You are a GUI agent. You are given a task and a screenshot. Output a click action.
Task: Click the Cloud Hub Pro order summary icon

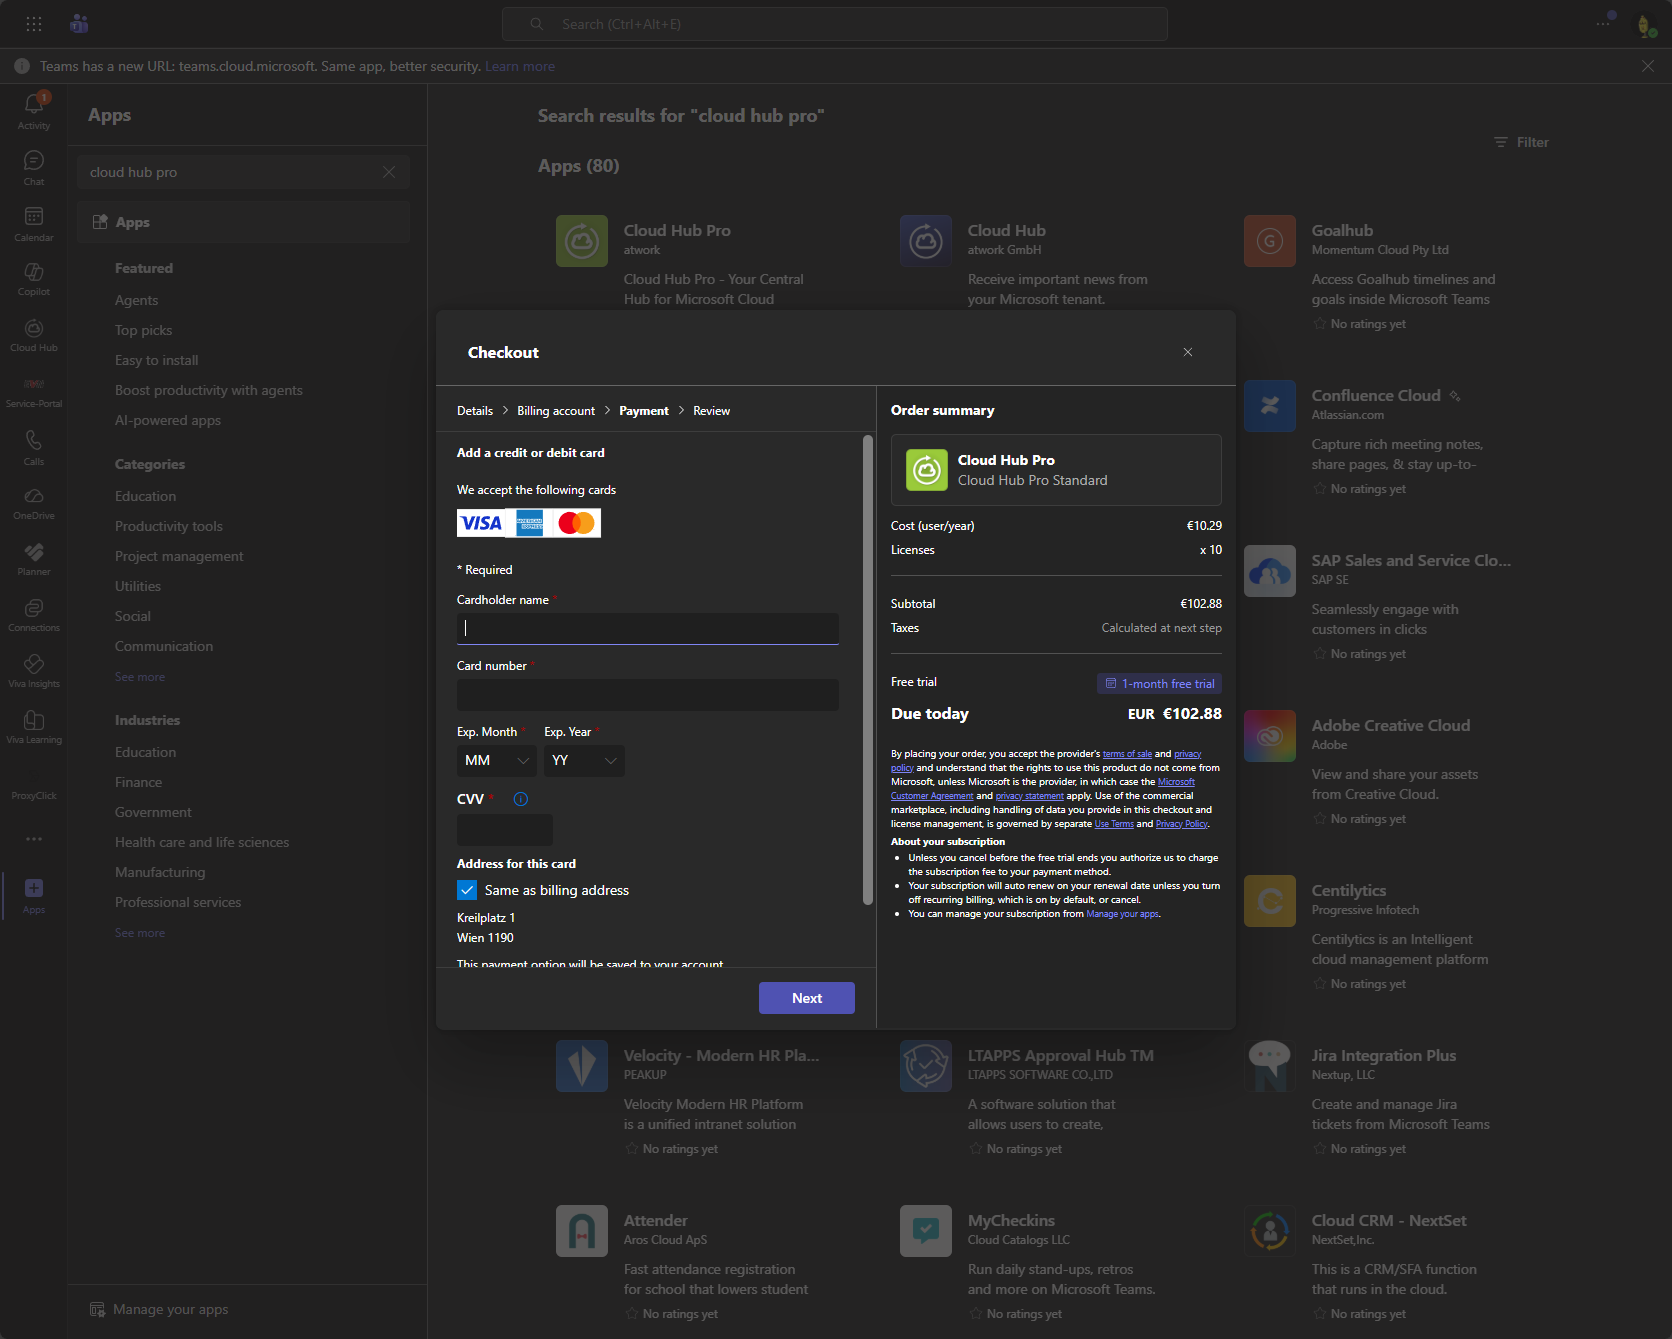[927, 470]
